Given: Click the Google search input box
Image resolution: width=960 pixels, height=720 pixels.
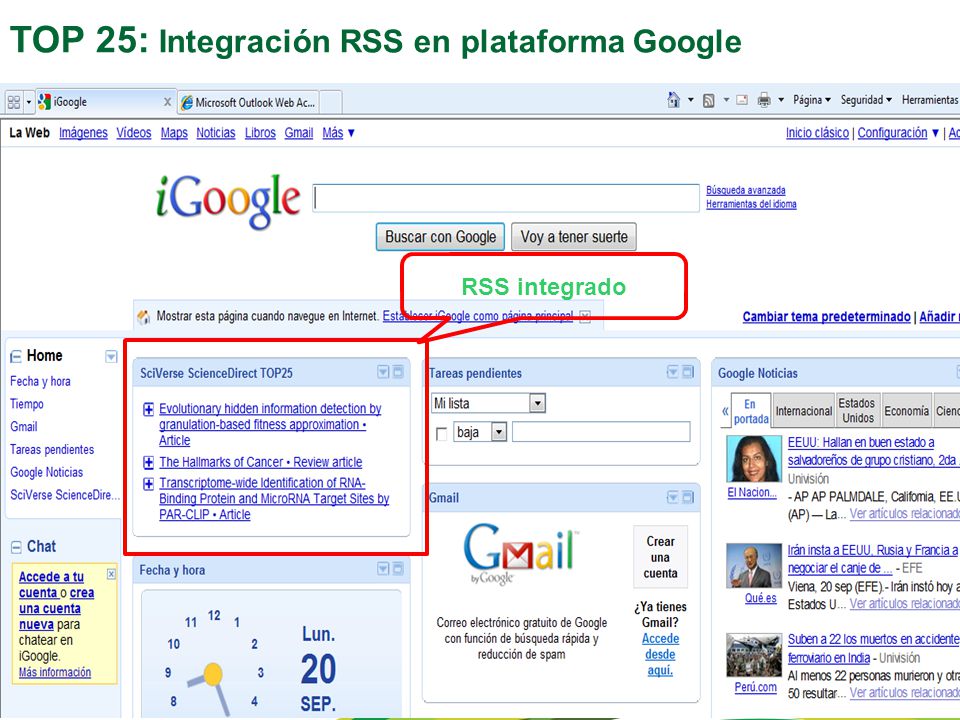Looking at the screenshot, I should click(x=506, y=198).
